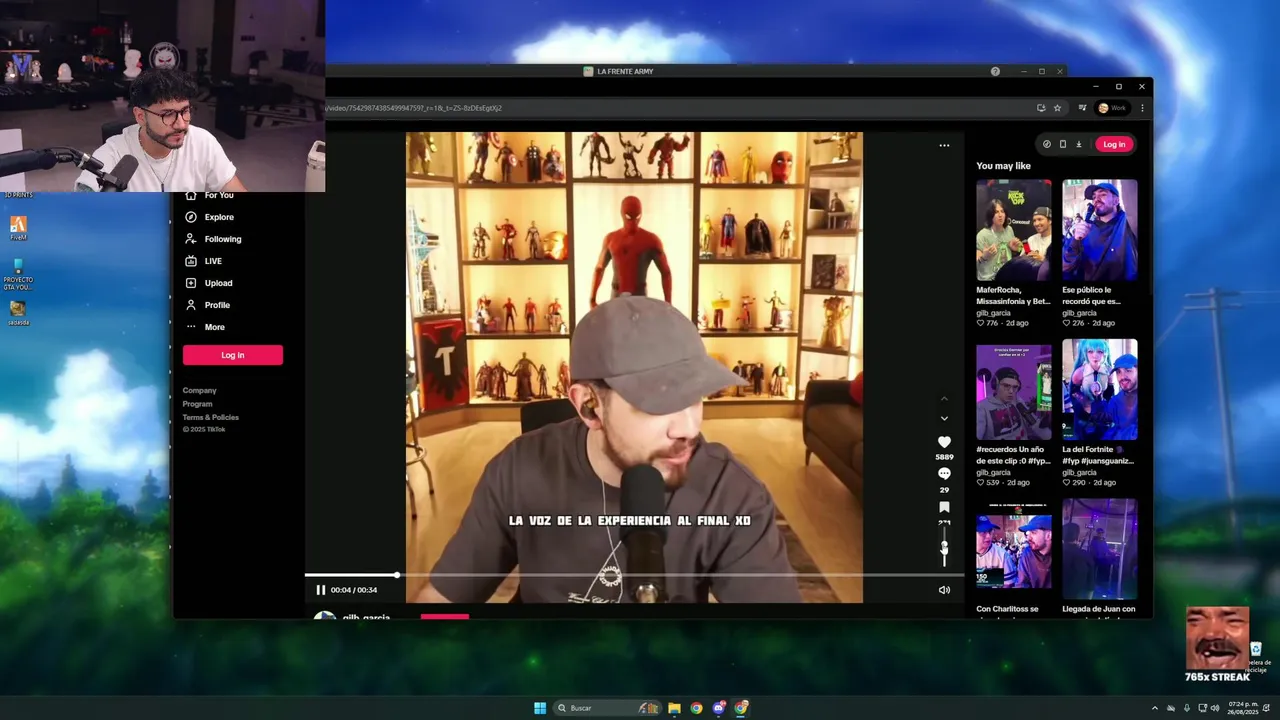Screen dimensions: 1280x720
Task: Click the Following people icon
Action: point(191,239)
